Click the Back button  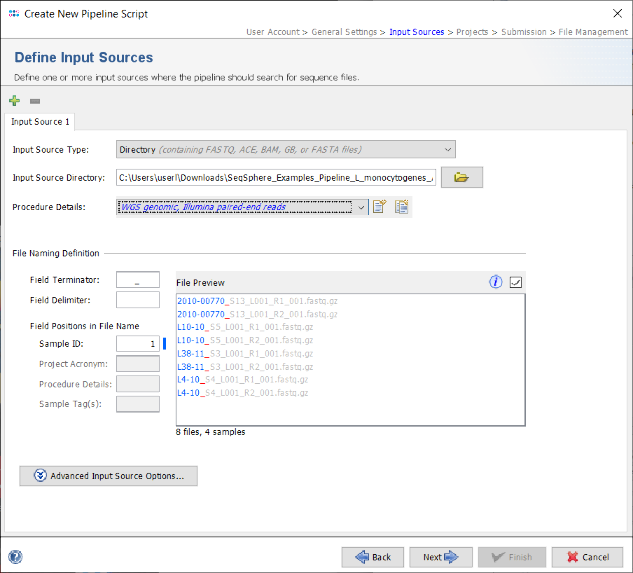pyautogui.click(x=372, y=557)
